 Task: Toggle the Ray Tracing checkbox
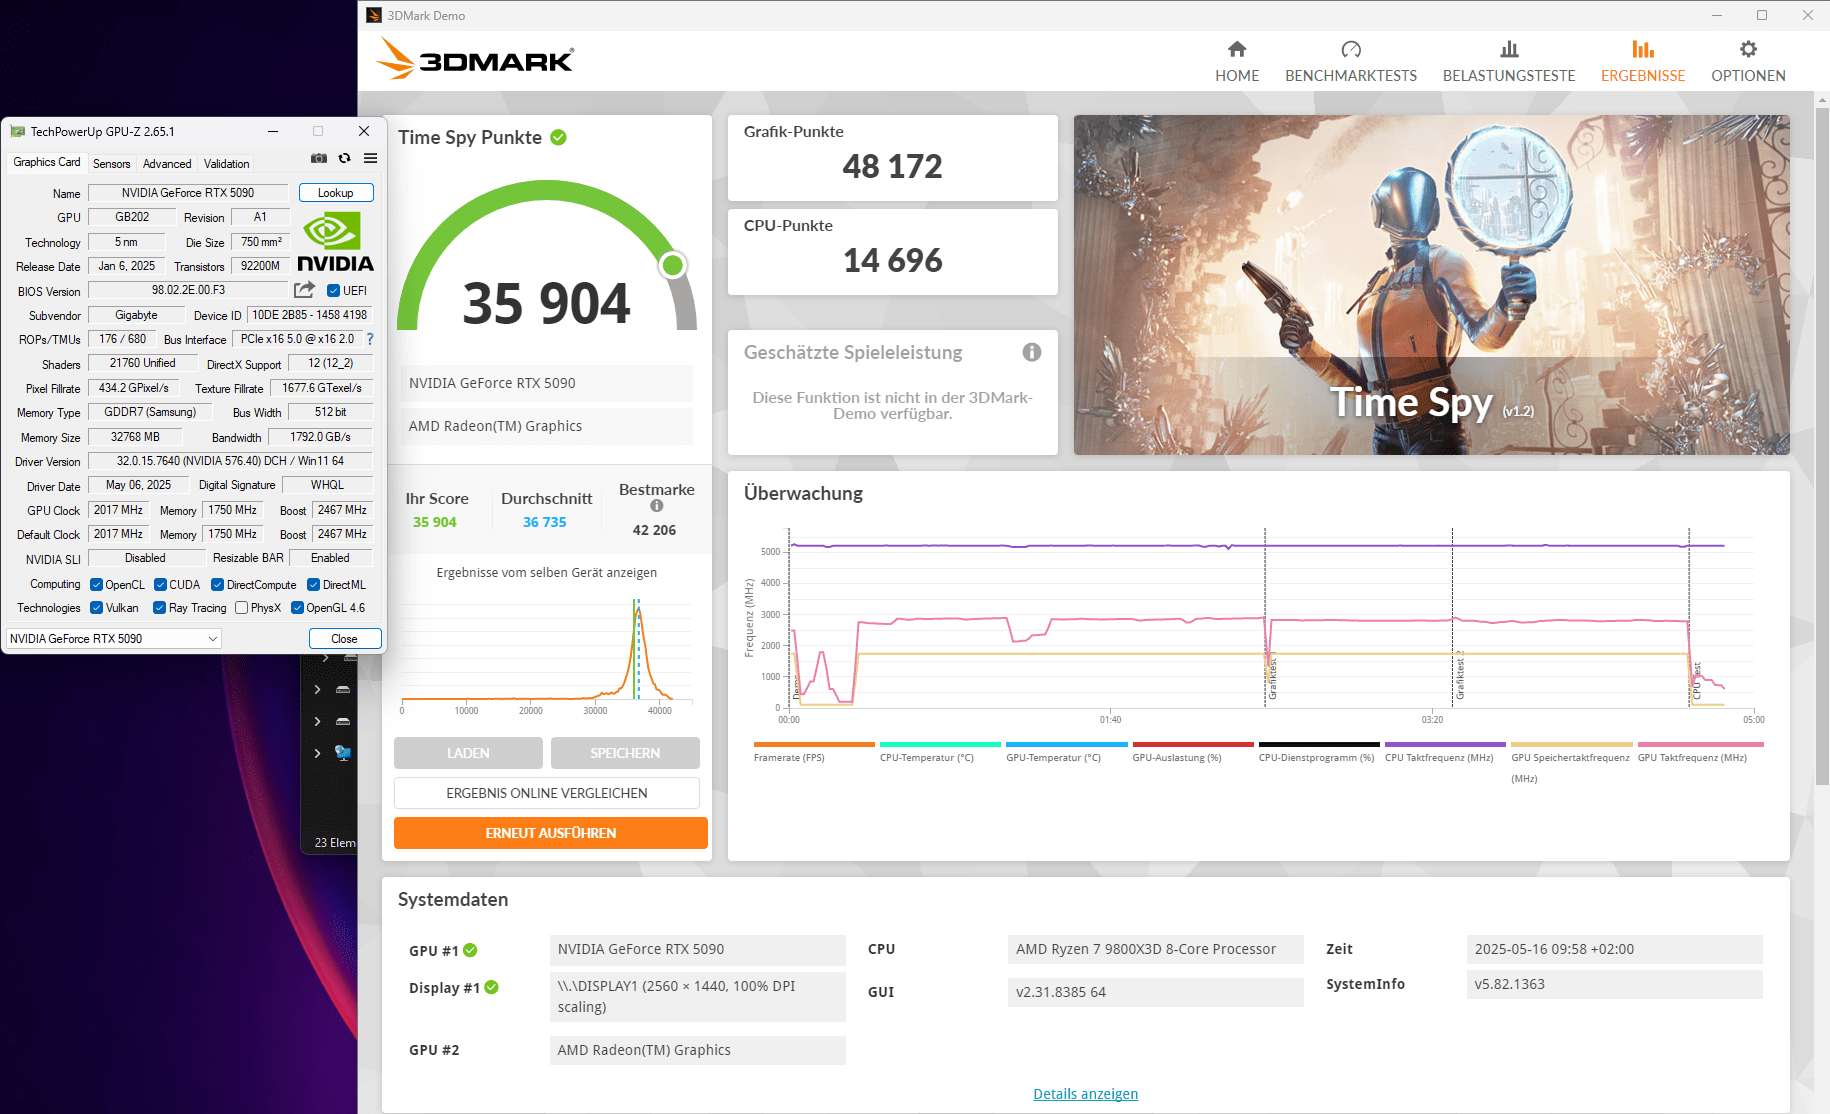(159, 608)
